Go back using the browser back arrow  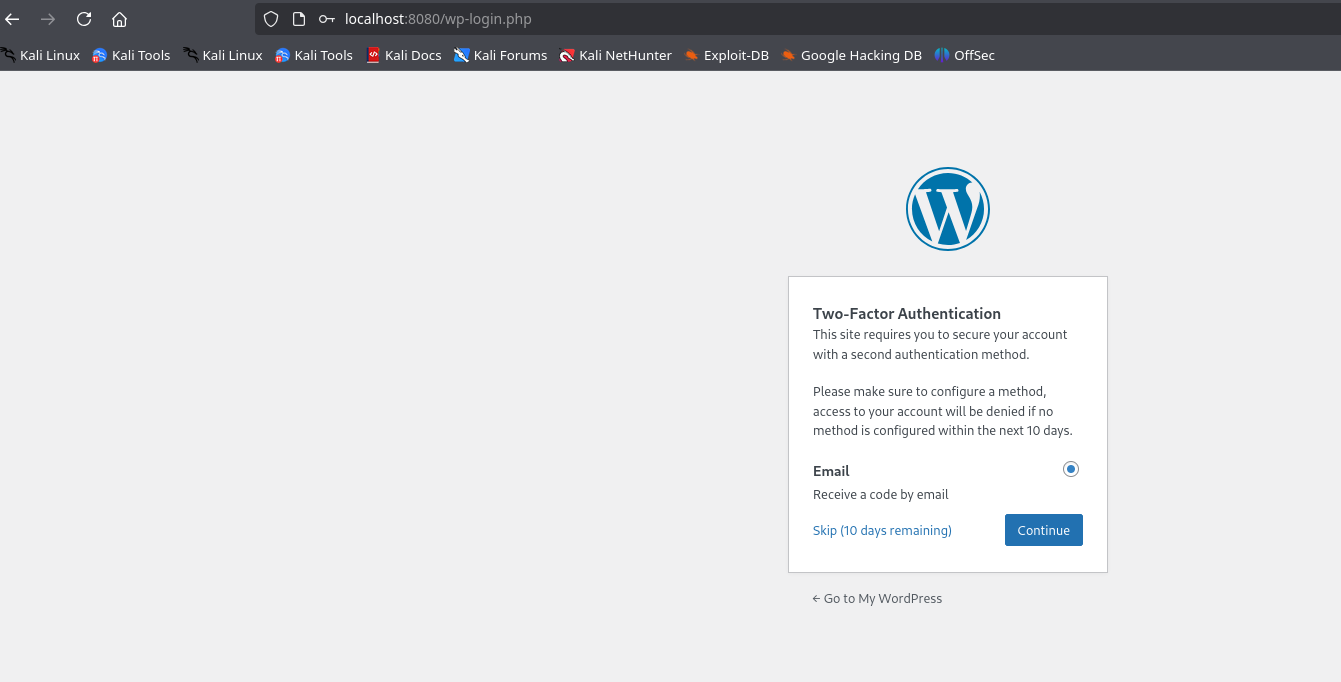point(13,19)
